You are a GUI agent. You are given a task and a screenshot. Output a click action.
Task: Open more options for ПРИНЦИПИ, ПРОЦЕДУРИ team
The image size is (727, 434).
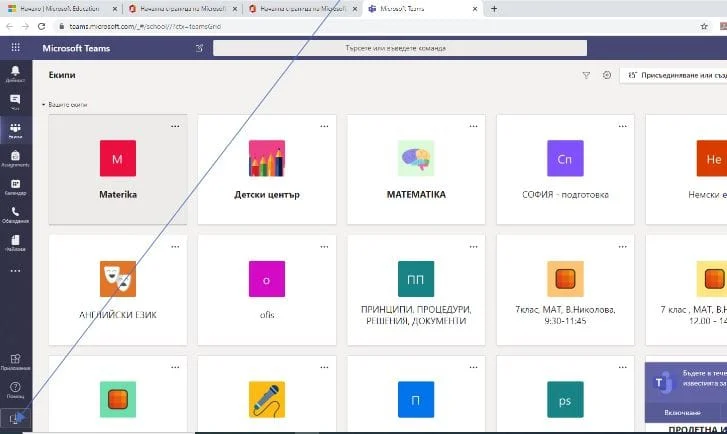473,247
